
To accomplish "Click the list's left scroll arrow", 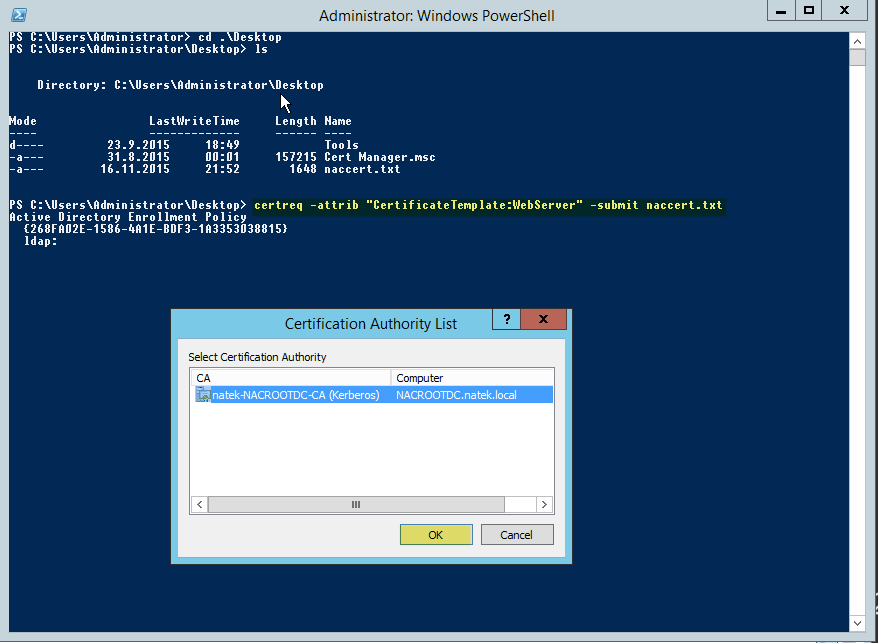I will point(199,505).
